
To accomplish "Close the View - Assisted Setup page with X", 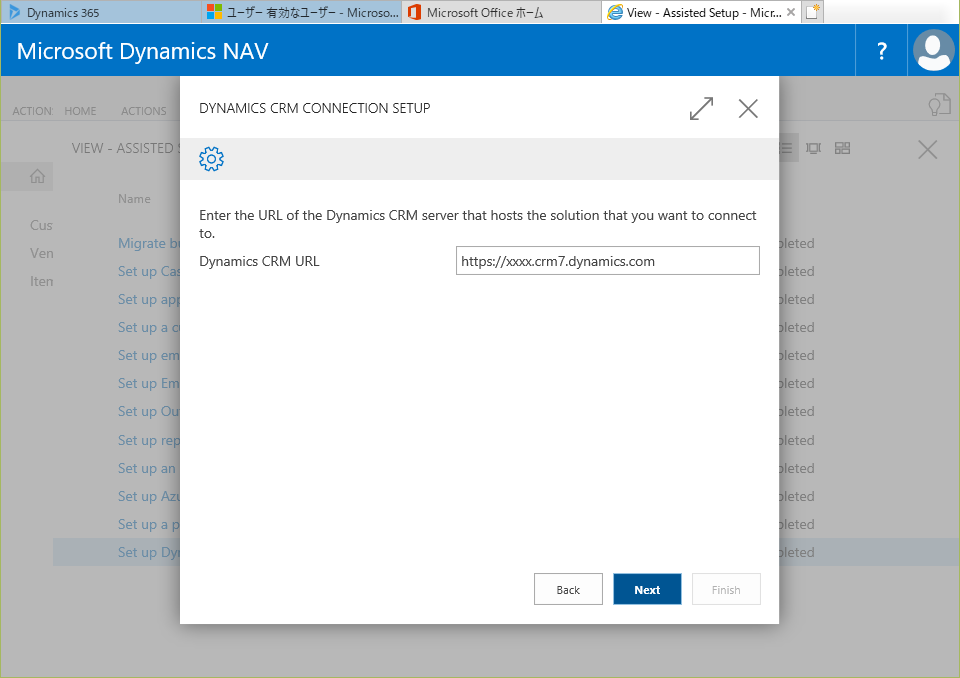I will click(x=927, y=149).
